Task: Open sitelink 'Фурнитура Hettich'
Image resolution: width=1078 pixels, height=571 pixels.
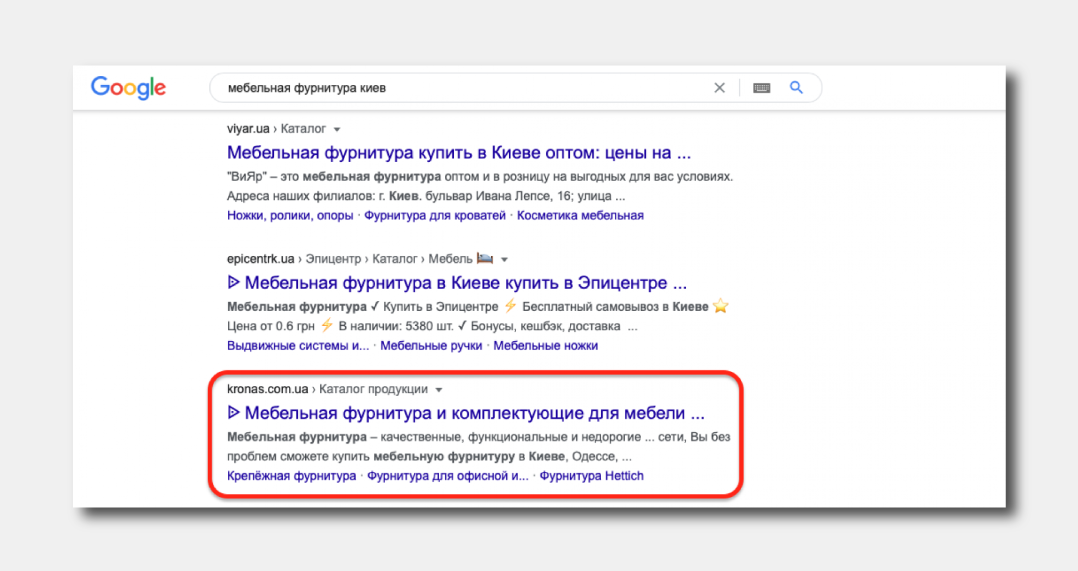Action: coord(591,475)
